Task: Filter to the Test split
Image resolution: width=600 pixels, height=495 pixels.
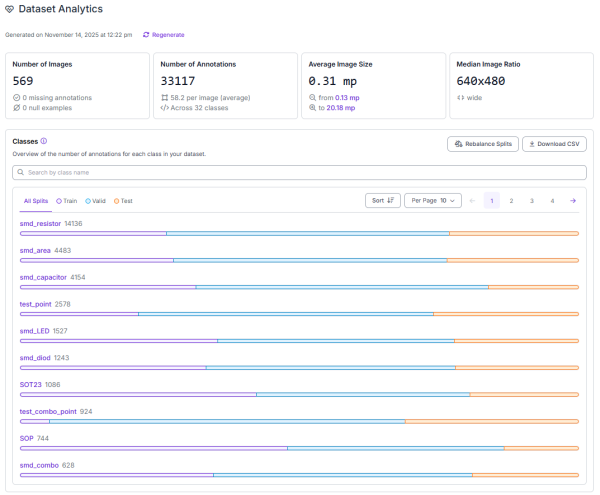Action: (x=123, y=201)
